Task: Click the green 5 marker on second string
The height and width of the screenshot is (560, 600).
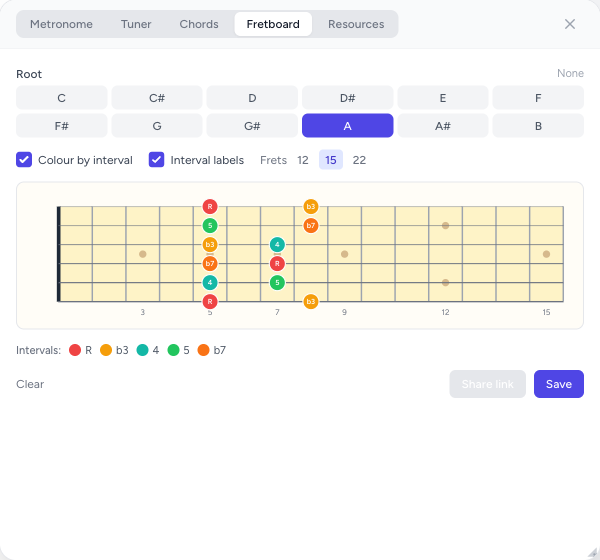Action: [210, 225]
